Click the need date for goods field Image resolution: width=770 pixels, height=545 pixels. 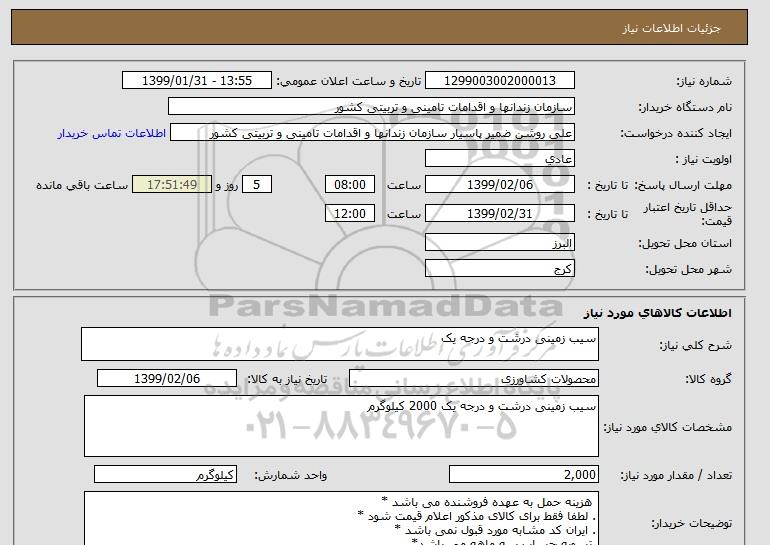tap(167, 379)
